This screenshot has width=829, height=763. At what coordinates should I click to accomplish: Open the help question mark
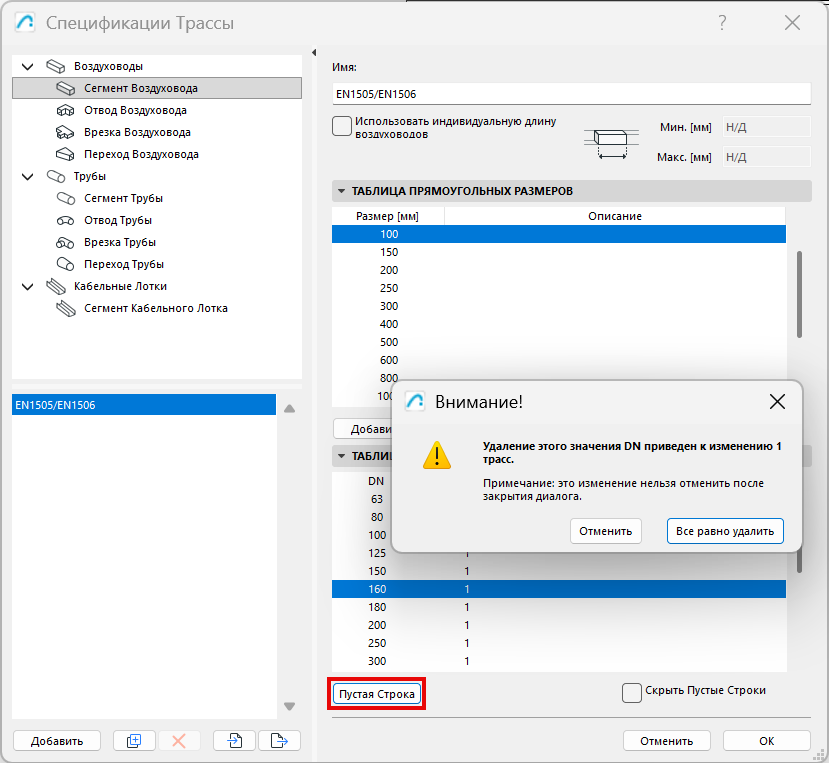(x=722, y=23)
